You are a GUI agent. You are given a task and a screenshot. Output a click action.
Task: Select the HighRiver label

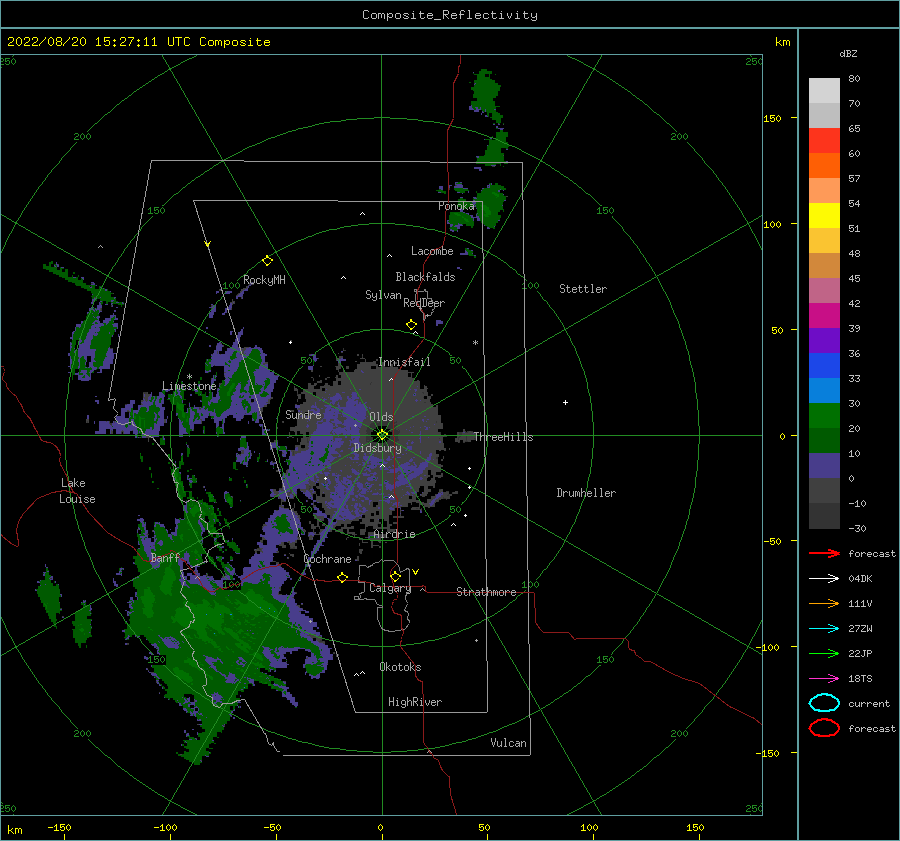(x=415, y=702)
